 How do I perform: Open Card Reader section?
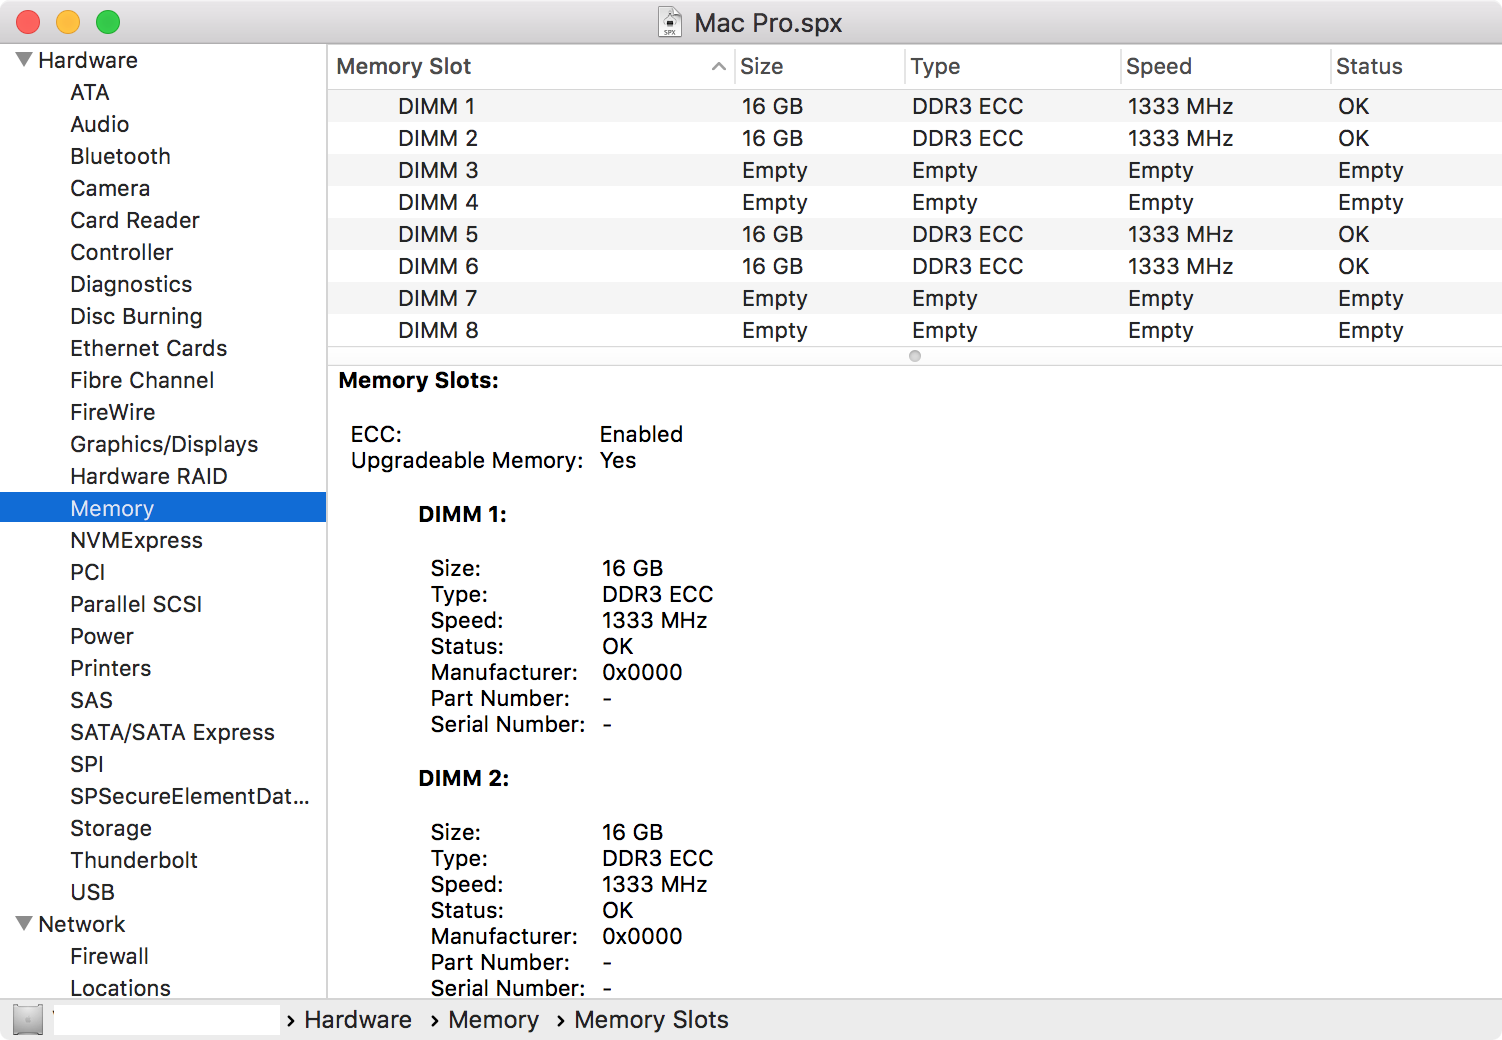135,220
